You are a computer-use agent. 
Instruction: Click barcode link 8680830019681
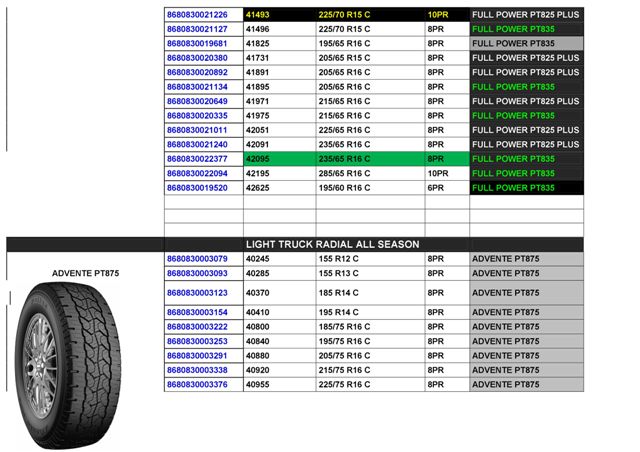click(x=197, y=43)
